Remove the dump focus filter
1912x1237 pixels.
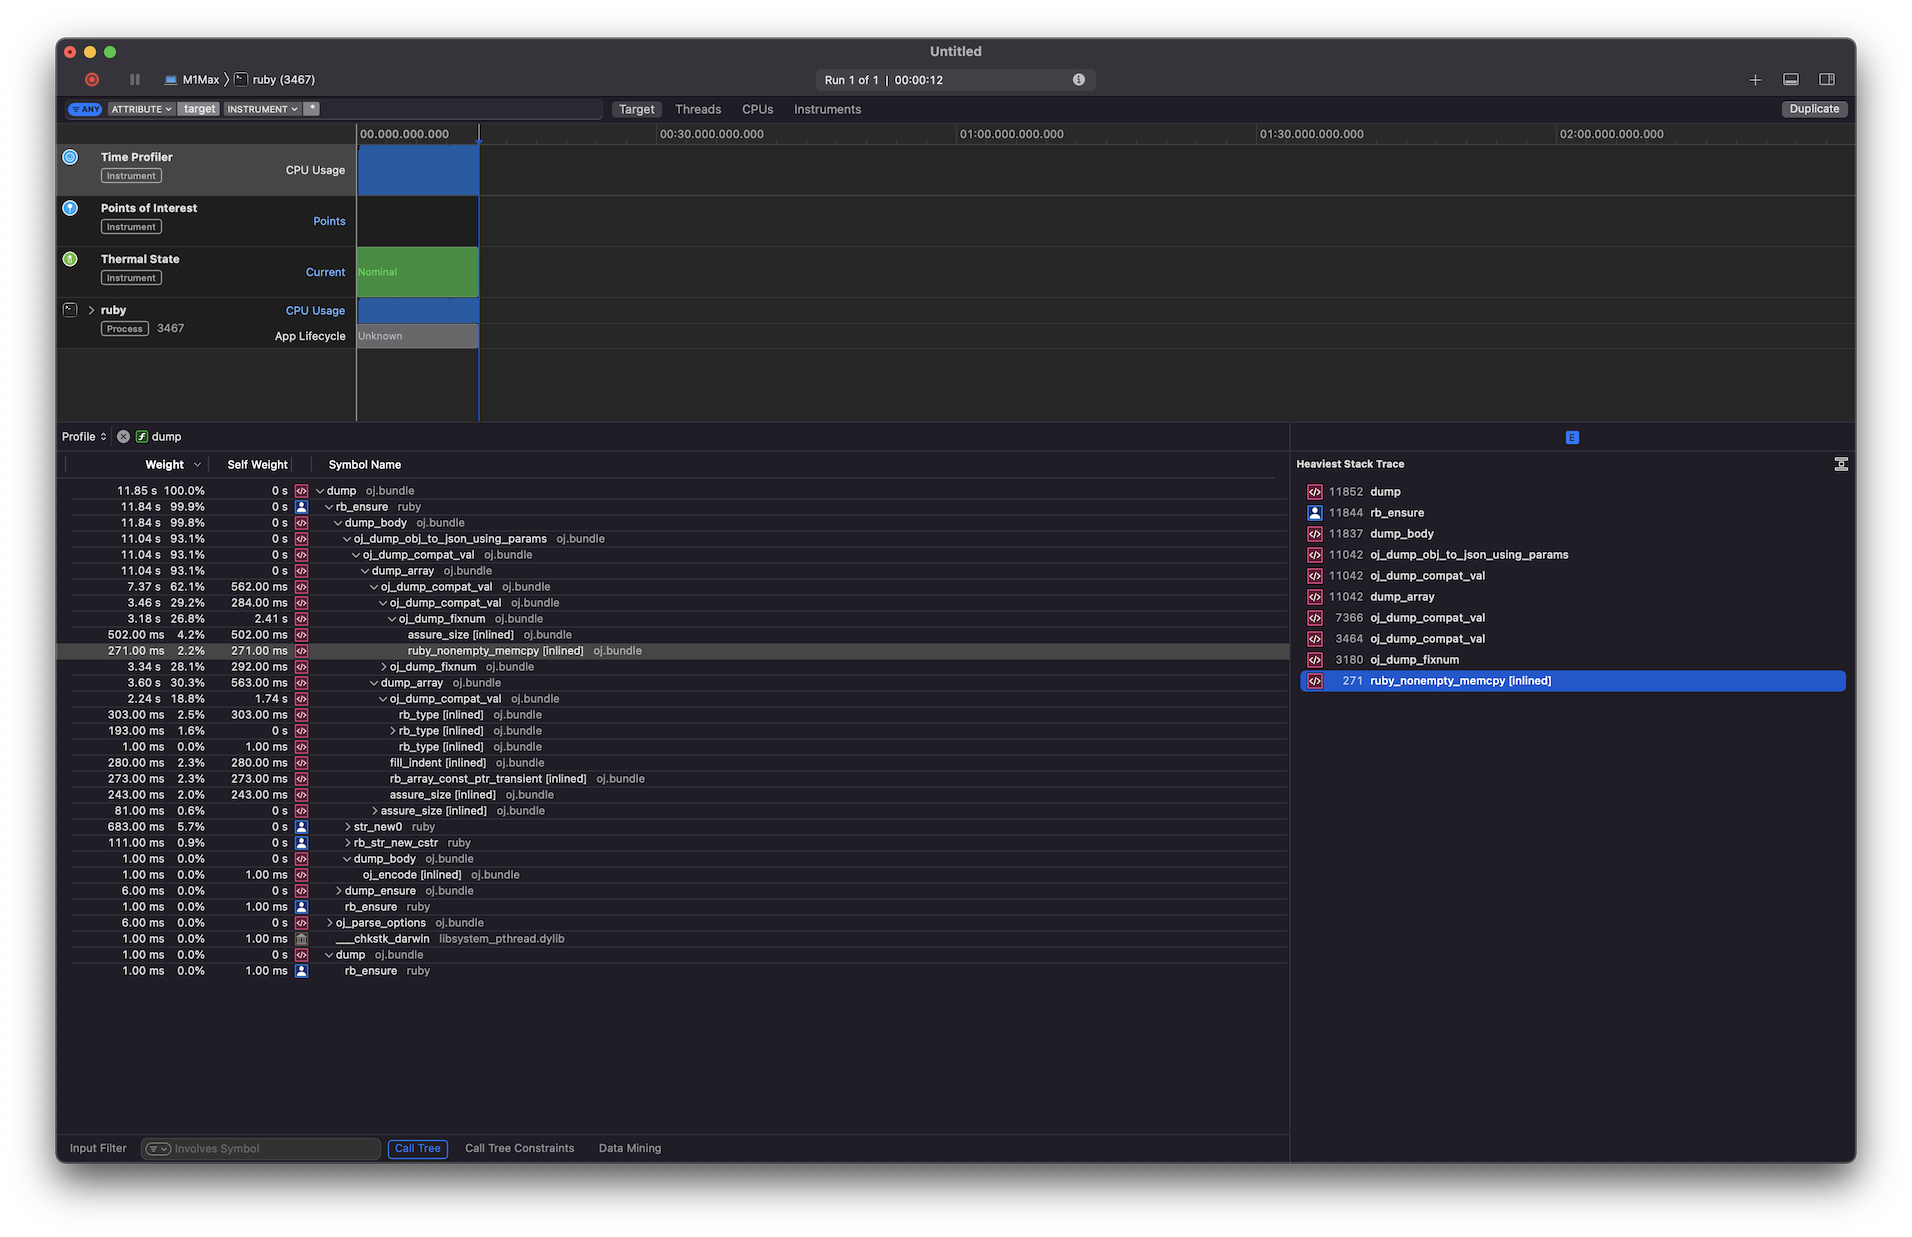(x=123, y=437)
